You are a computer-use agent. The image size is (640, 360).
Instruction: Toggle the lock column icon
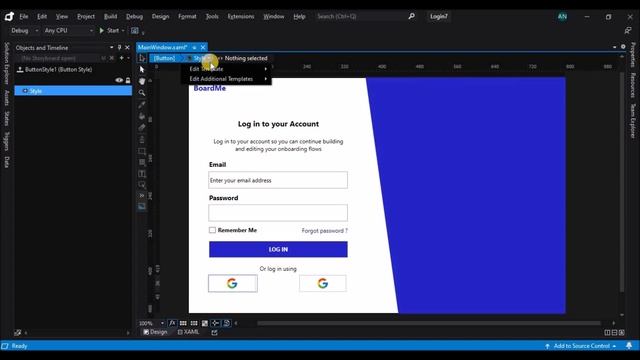128,80
